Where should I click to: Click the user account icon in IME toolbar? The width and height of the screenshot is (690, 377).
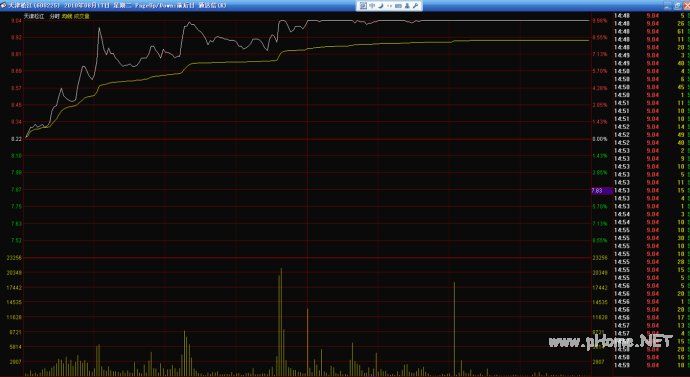407,6
